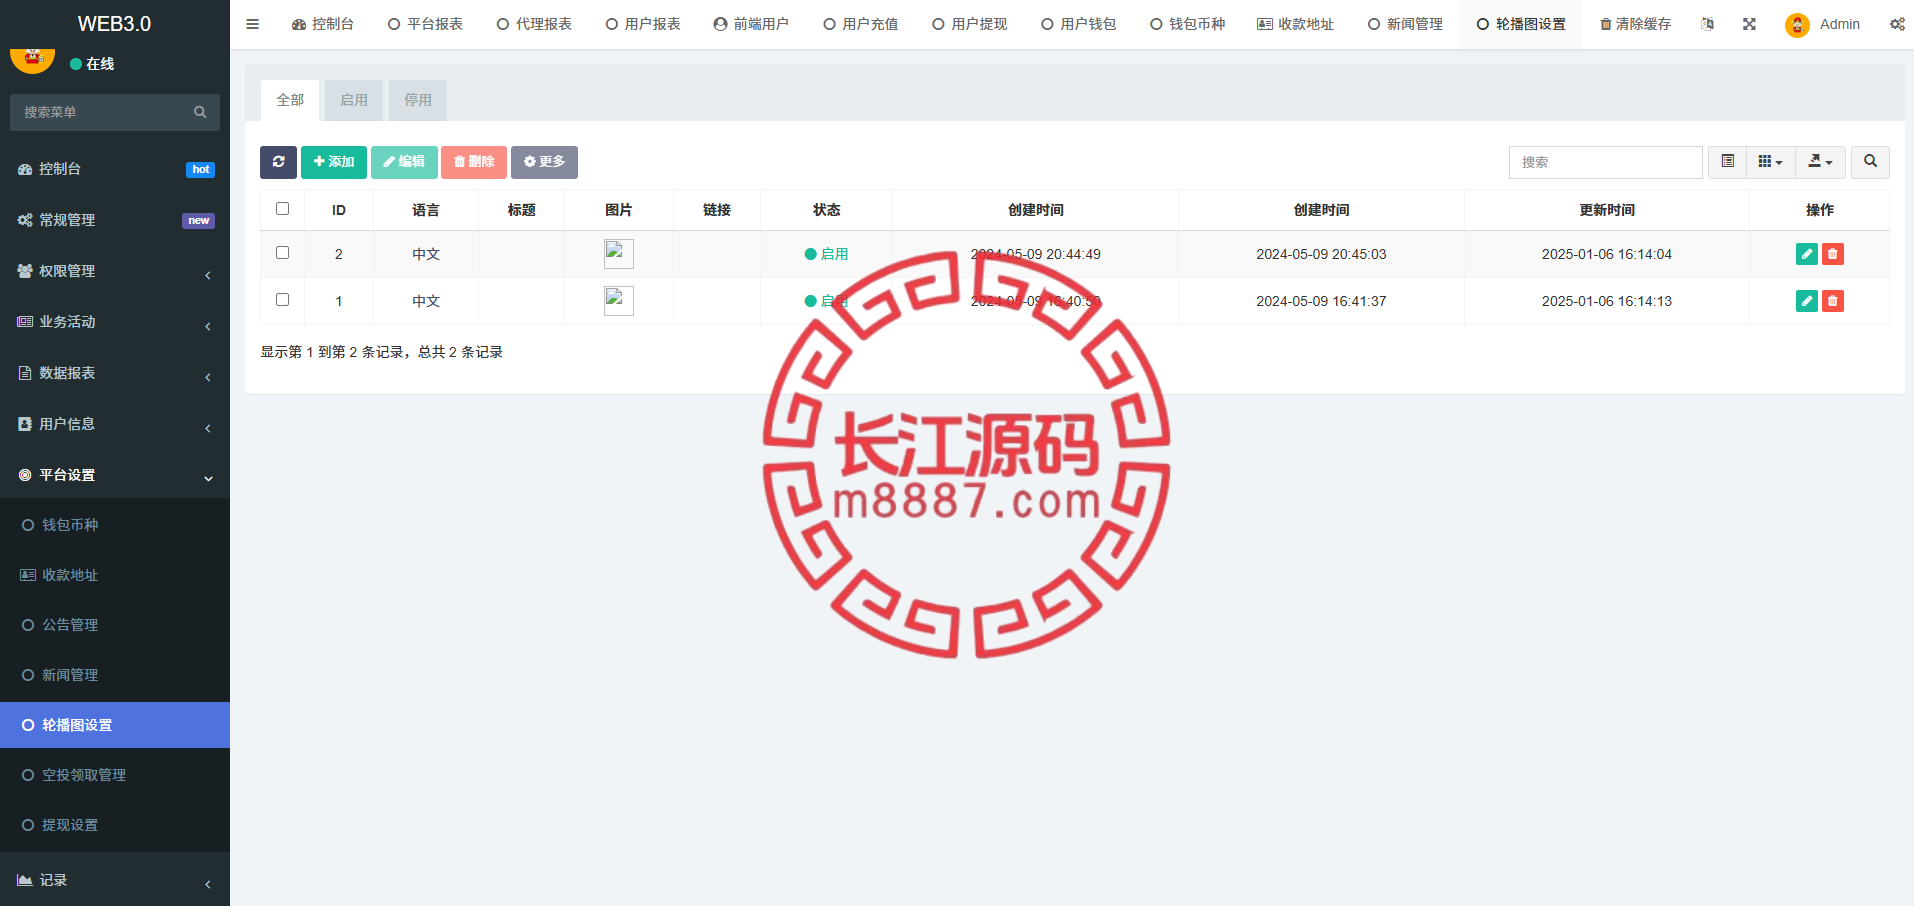This screenshot has height=906, width=1914.
Task: Click the green 添加 button
Action: point(334,162)
